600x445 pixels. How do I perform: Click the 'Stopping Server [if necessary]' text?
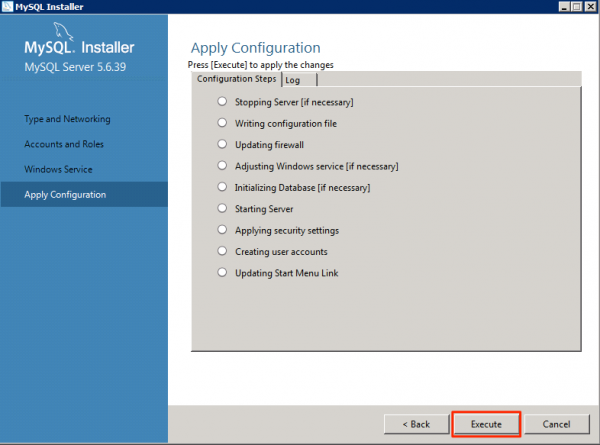click(294, 102)
